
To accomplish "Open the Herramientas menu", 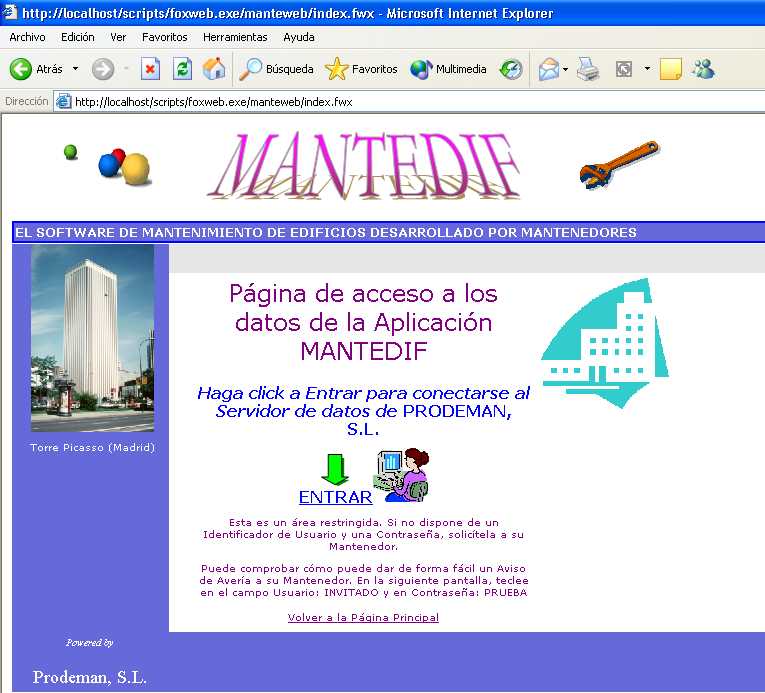I will (x=235, y=37).
